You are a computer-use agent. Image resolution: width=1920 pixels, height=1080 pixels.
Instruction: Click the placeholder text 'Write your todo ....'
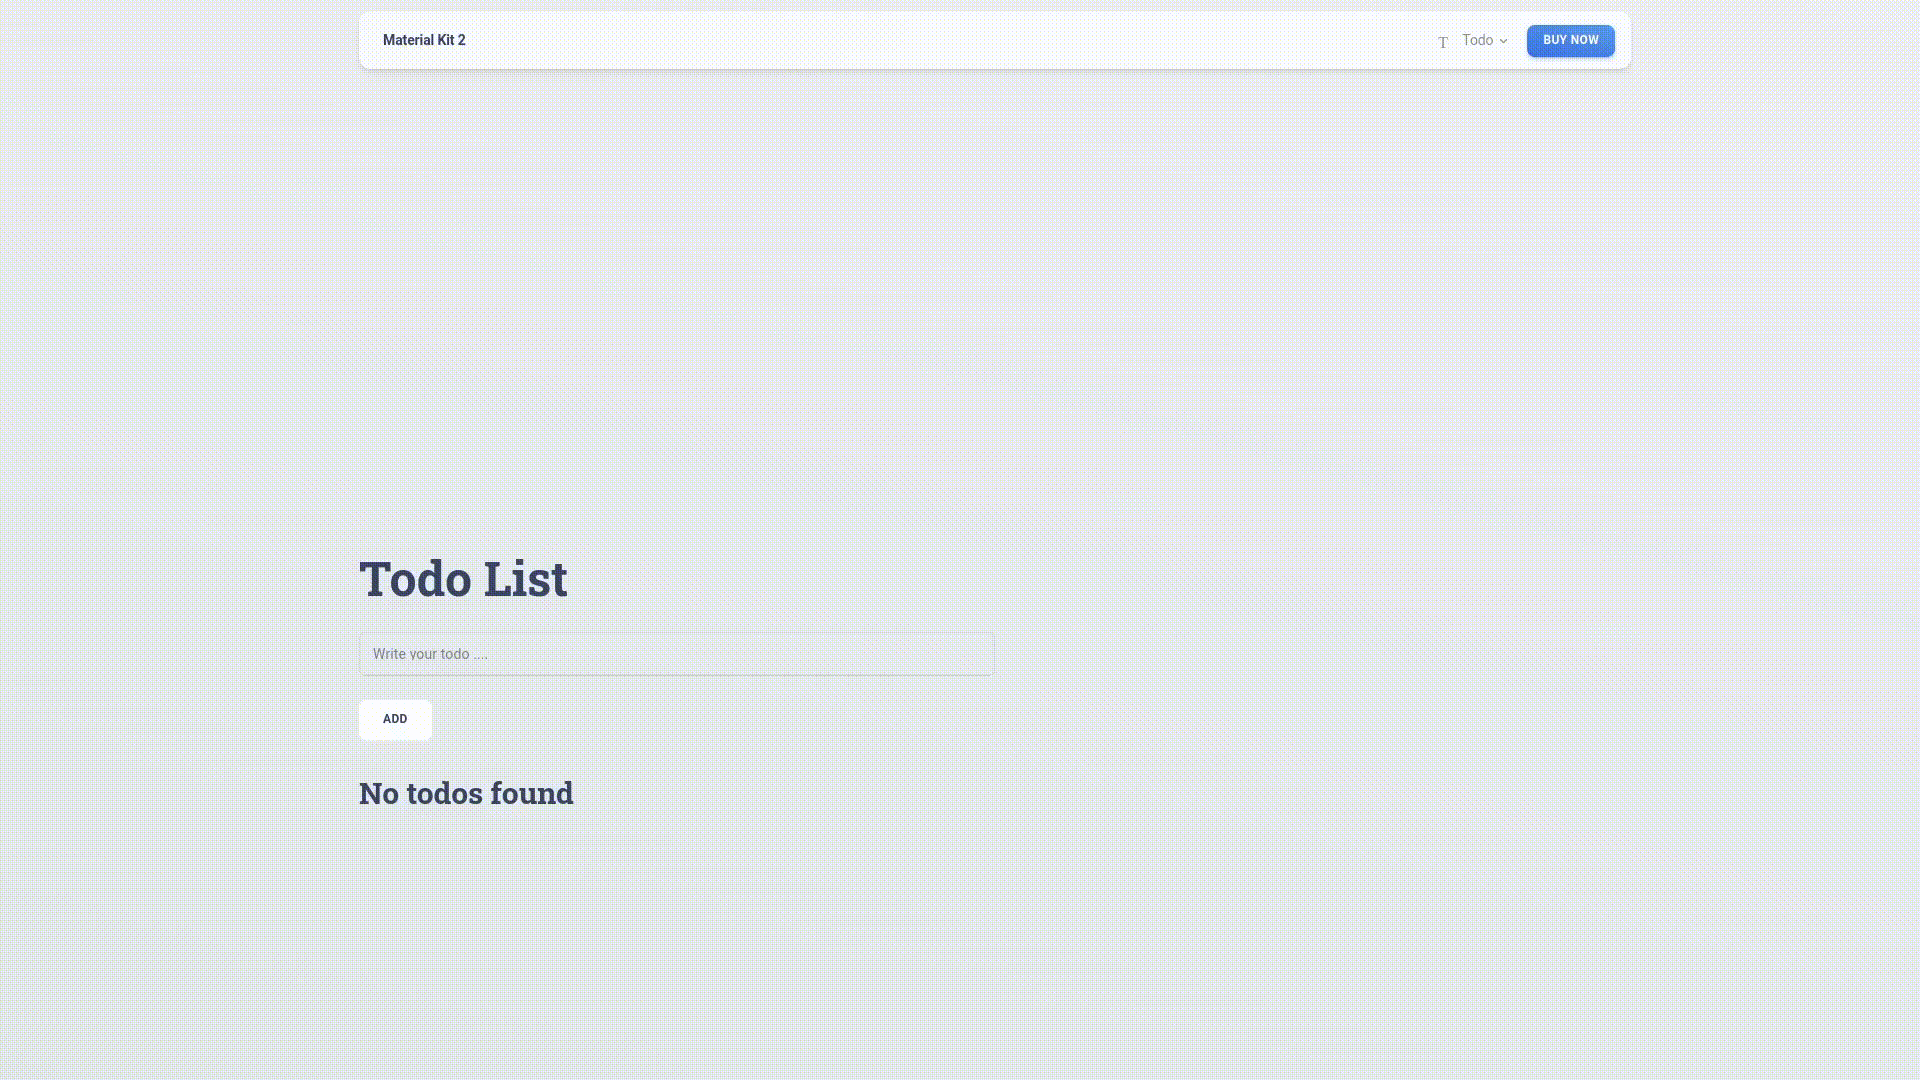click(430, 654)
